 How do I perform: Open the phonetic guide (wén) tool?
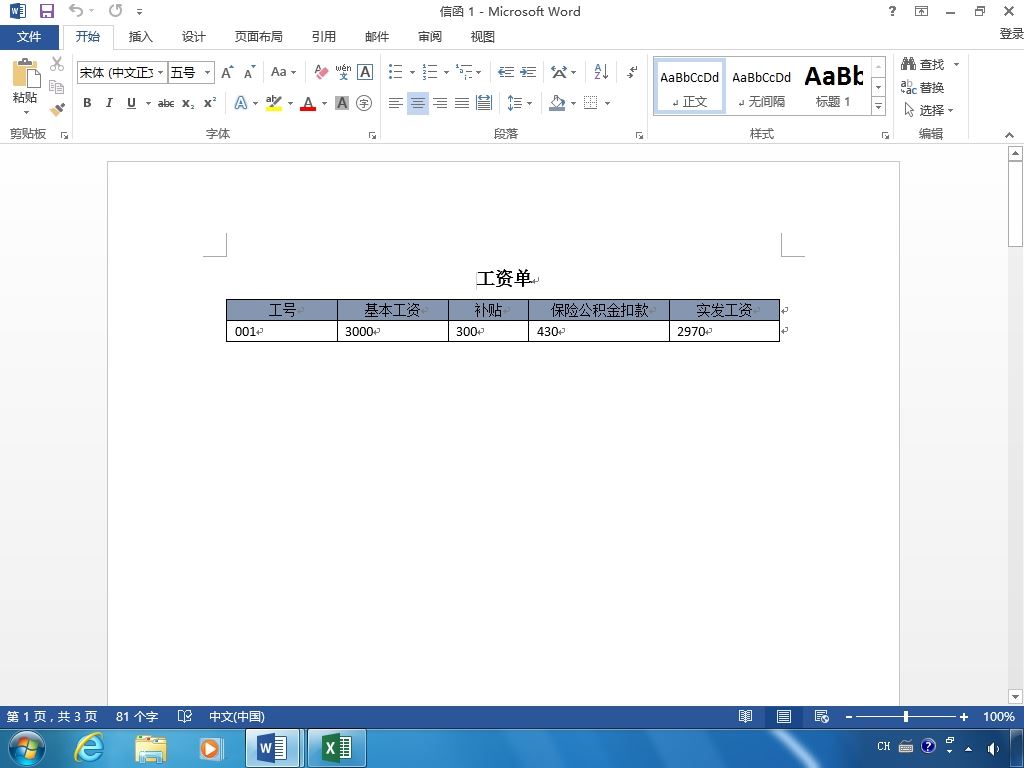pos(343,72)
